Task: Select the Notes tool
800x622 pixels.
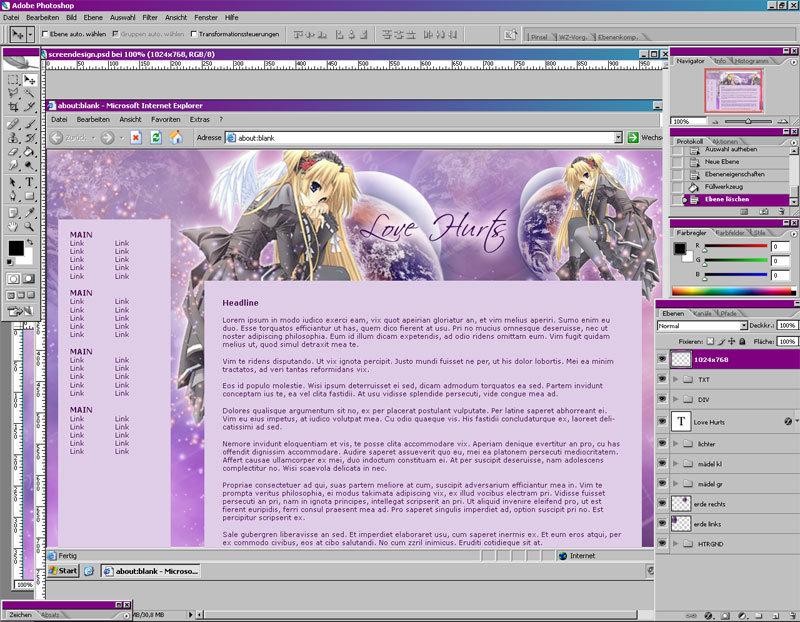Action: [13, 213]
